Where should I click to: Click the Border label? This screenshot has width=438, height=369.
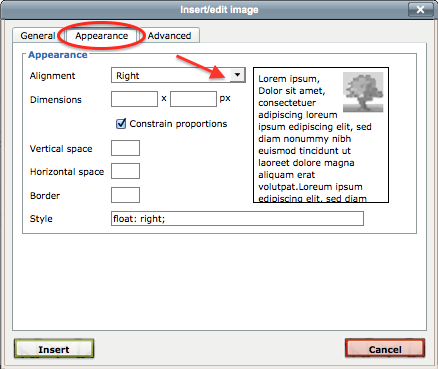point(45,195)
